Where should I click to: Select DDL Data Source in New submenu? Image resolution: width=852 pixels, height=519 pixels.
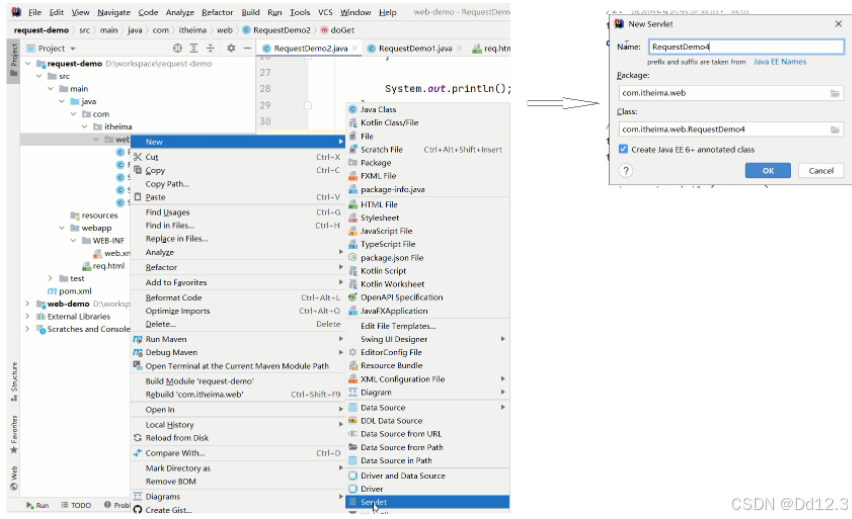click(x=428, y=421)
